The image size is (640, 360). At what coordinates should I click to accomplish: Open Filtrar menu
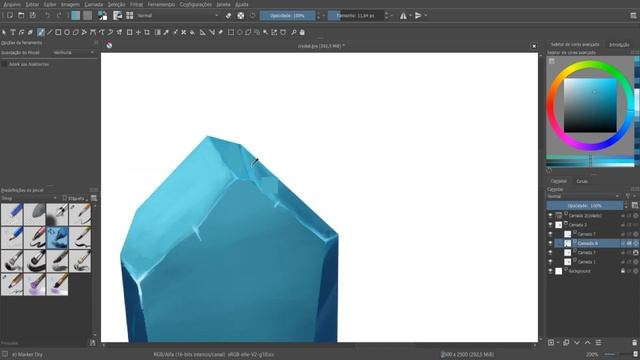coord(136,4)
